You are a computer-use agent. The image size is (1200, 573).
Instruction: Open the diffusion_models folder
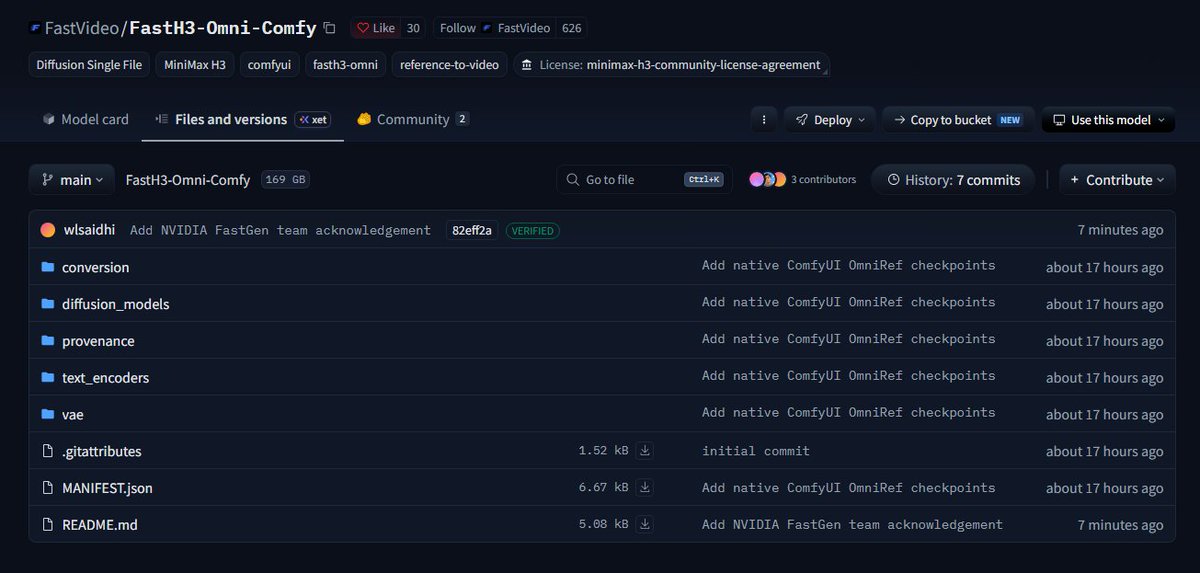[116, 304]
